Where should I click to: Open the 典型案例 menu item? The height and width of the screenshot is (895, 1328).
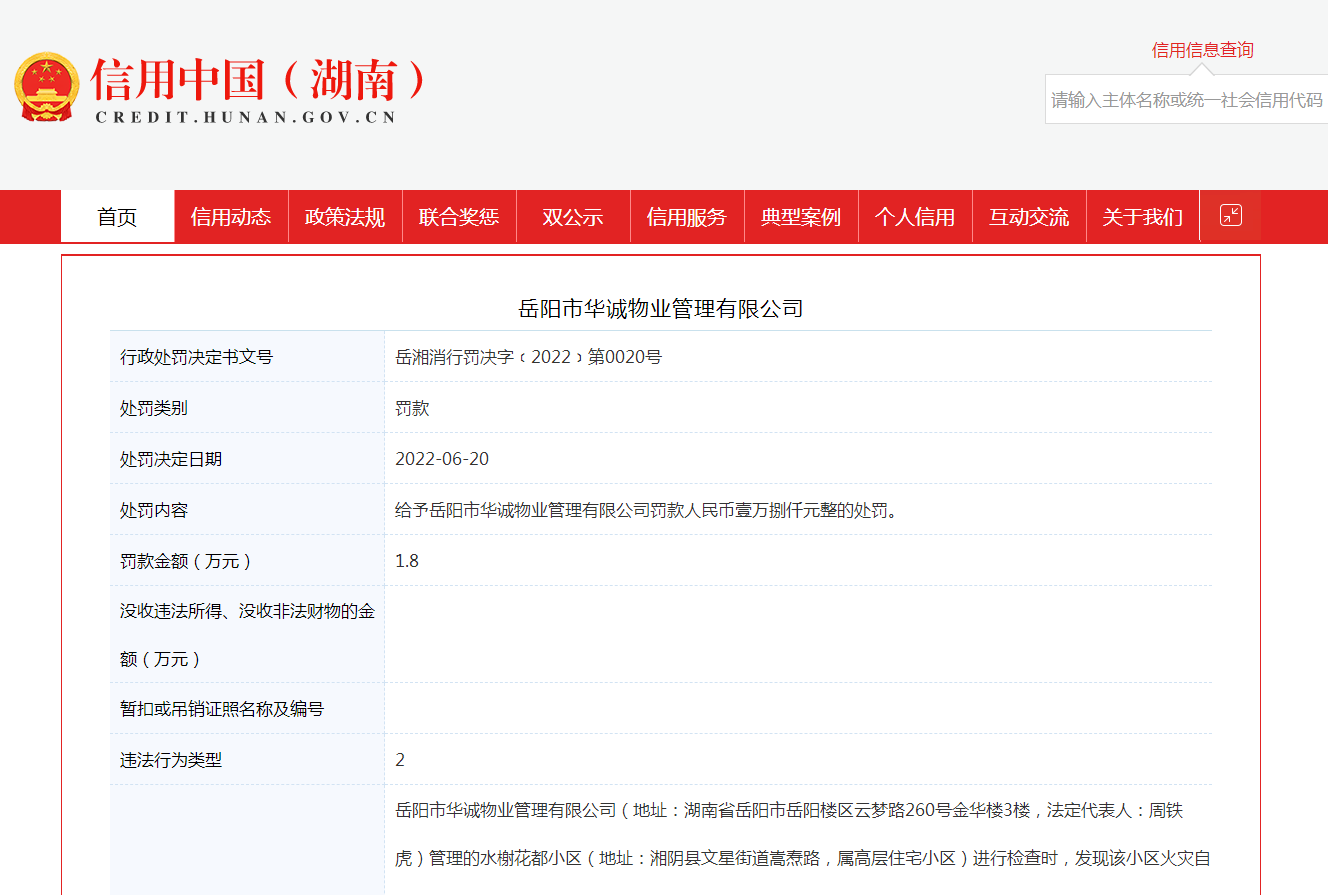click(x=801, y=216)
